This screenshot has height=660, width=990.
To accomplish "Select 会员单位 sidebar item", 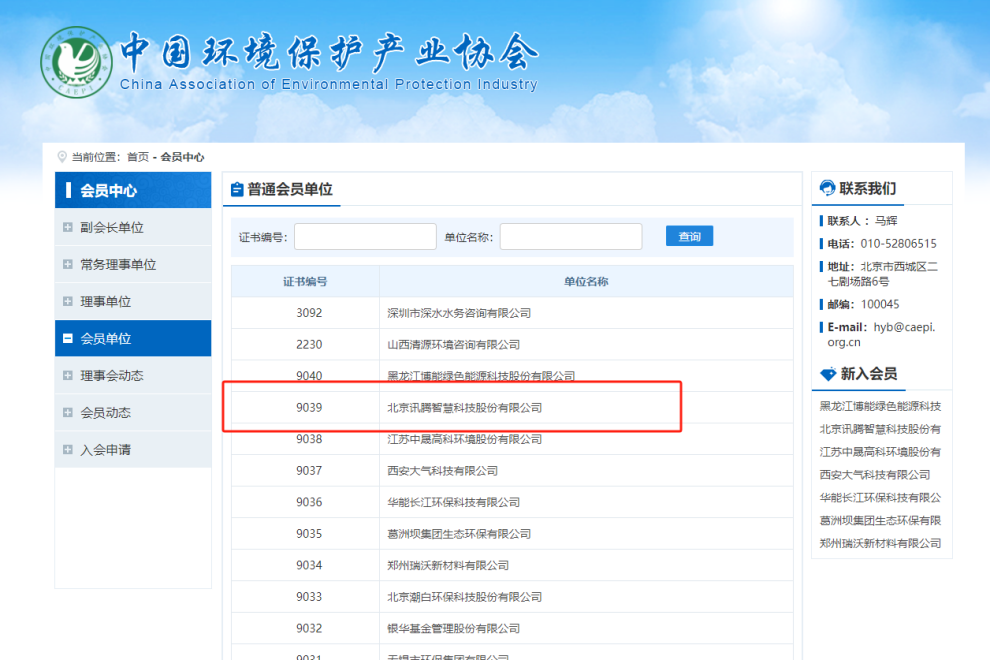I will click(133, 339).
